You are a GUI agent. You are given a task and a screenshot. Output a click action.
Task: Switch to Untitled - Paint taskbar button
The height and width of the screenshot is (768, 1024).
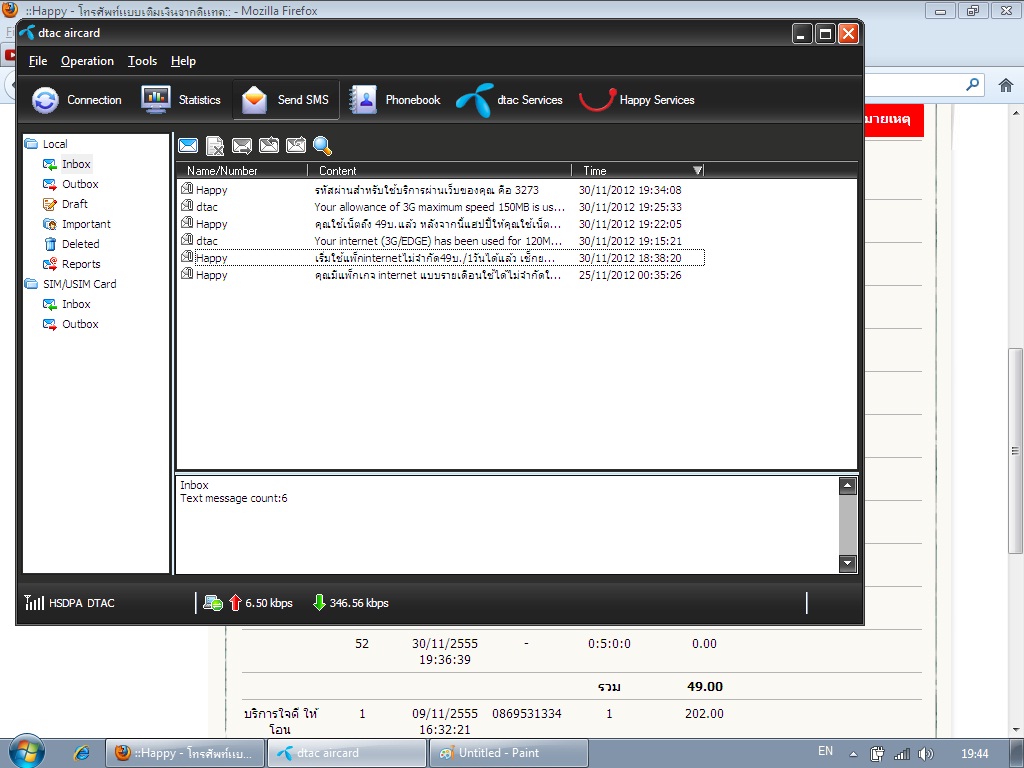click(509, 753)
